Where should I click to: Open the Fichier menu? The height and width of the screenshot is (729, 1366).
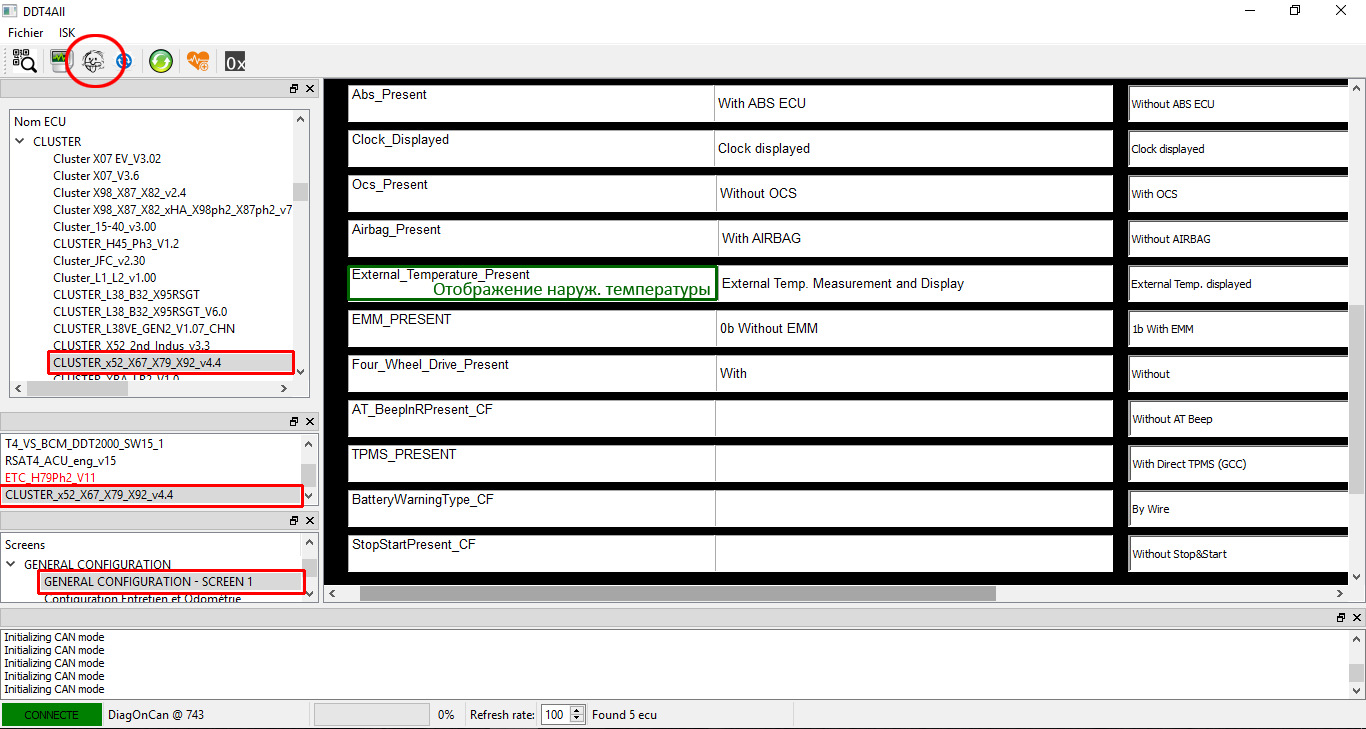tap(26, 33)
